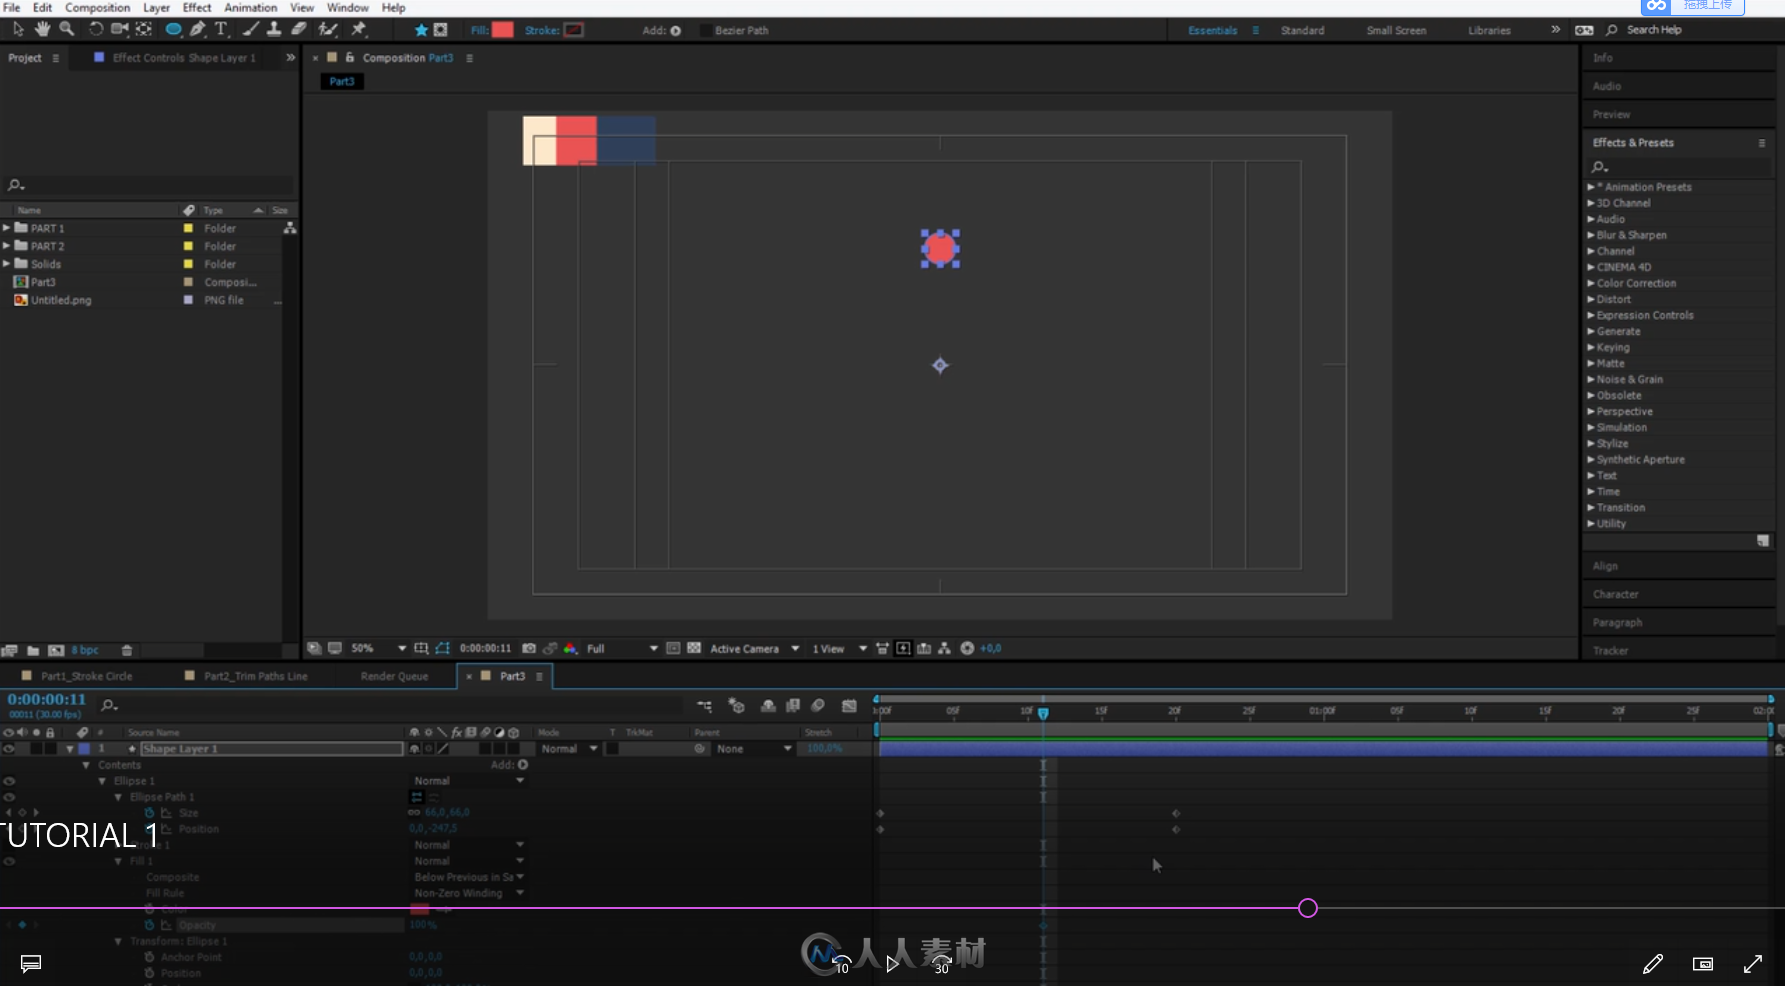
Task: Open the Effect menu
Action: (x=197, y=7)
